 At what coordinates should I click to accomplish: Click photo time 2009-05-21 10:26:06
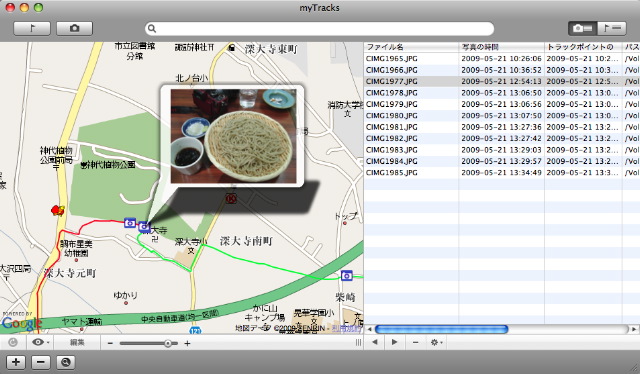pyautogui.click(x=501, y=58)
